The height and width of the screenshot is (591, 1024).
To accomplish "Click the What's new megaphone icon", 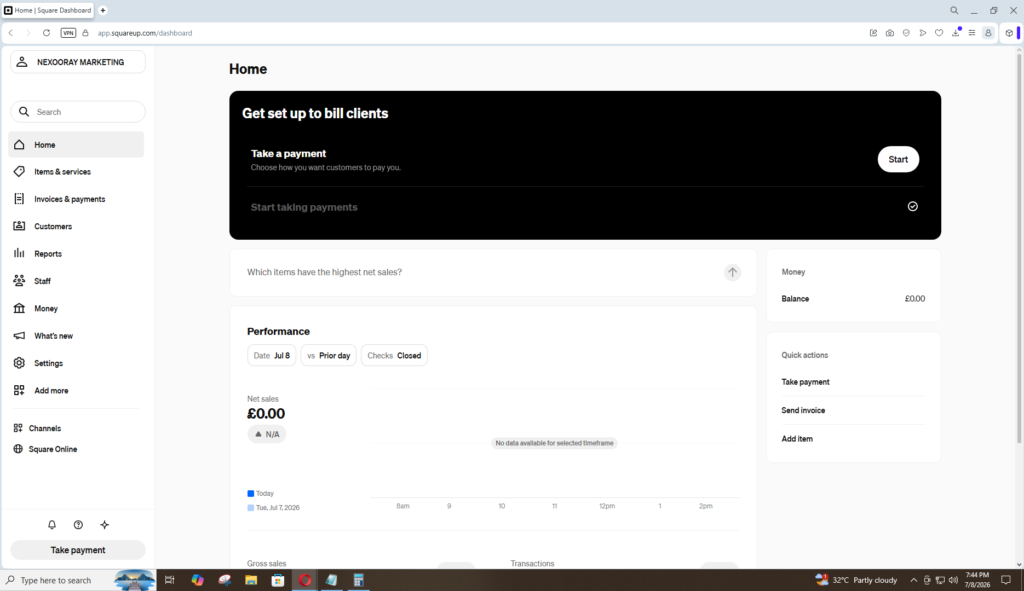I will pos(19,336).
